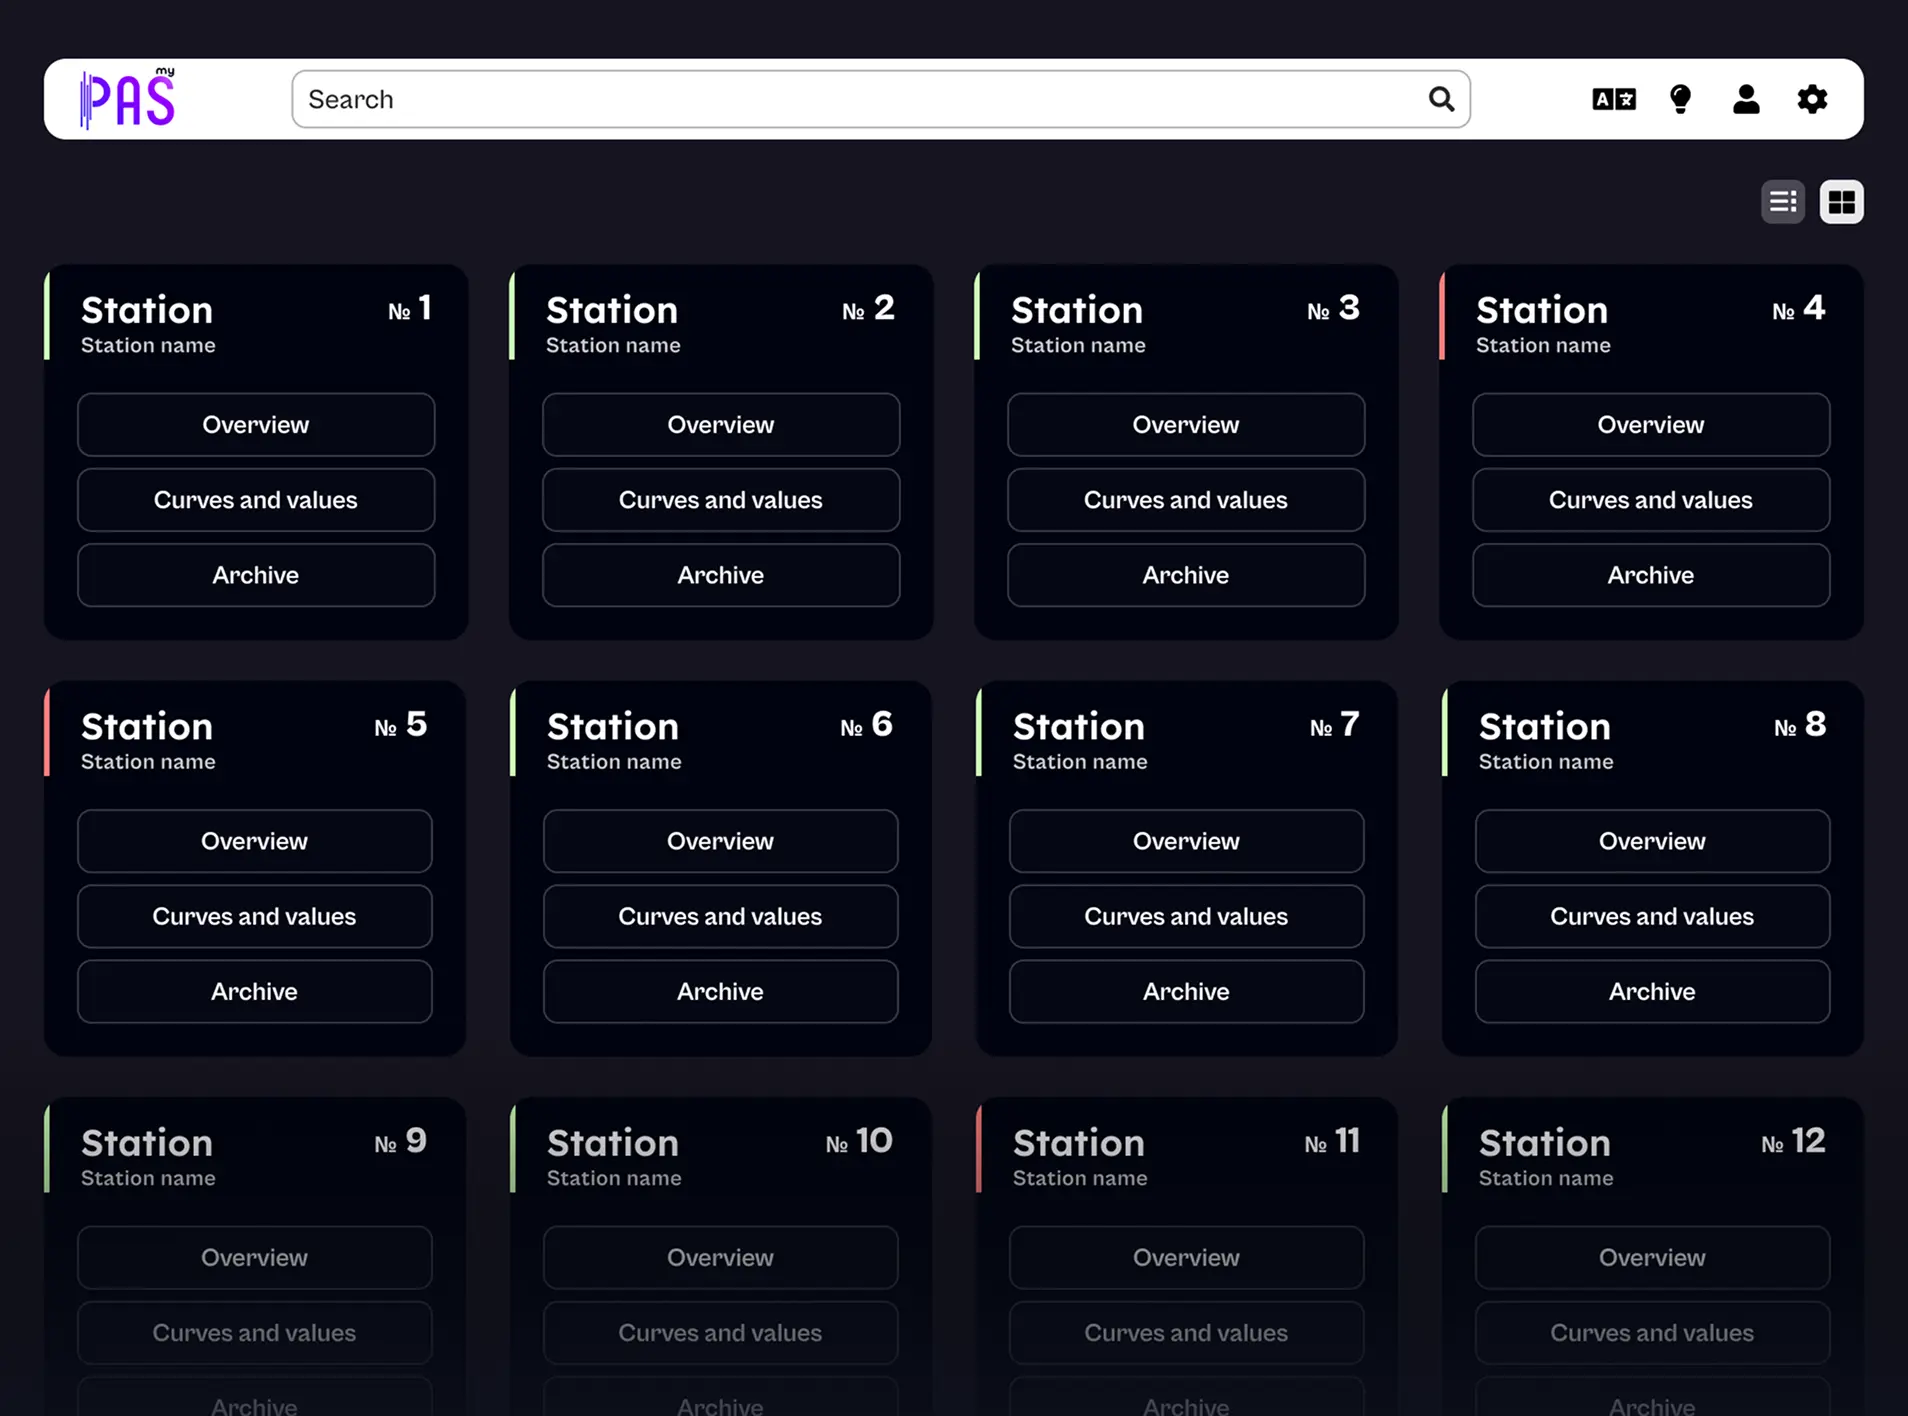Open Archive for Station 7
1908x1416 pixels.
click(x=1187, y=991)
